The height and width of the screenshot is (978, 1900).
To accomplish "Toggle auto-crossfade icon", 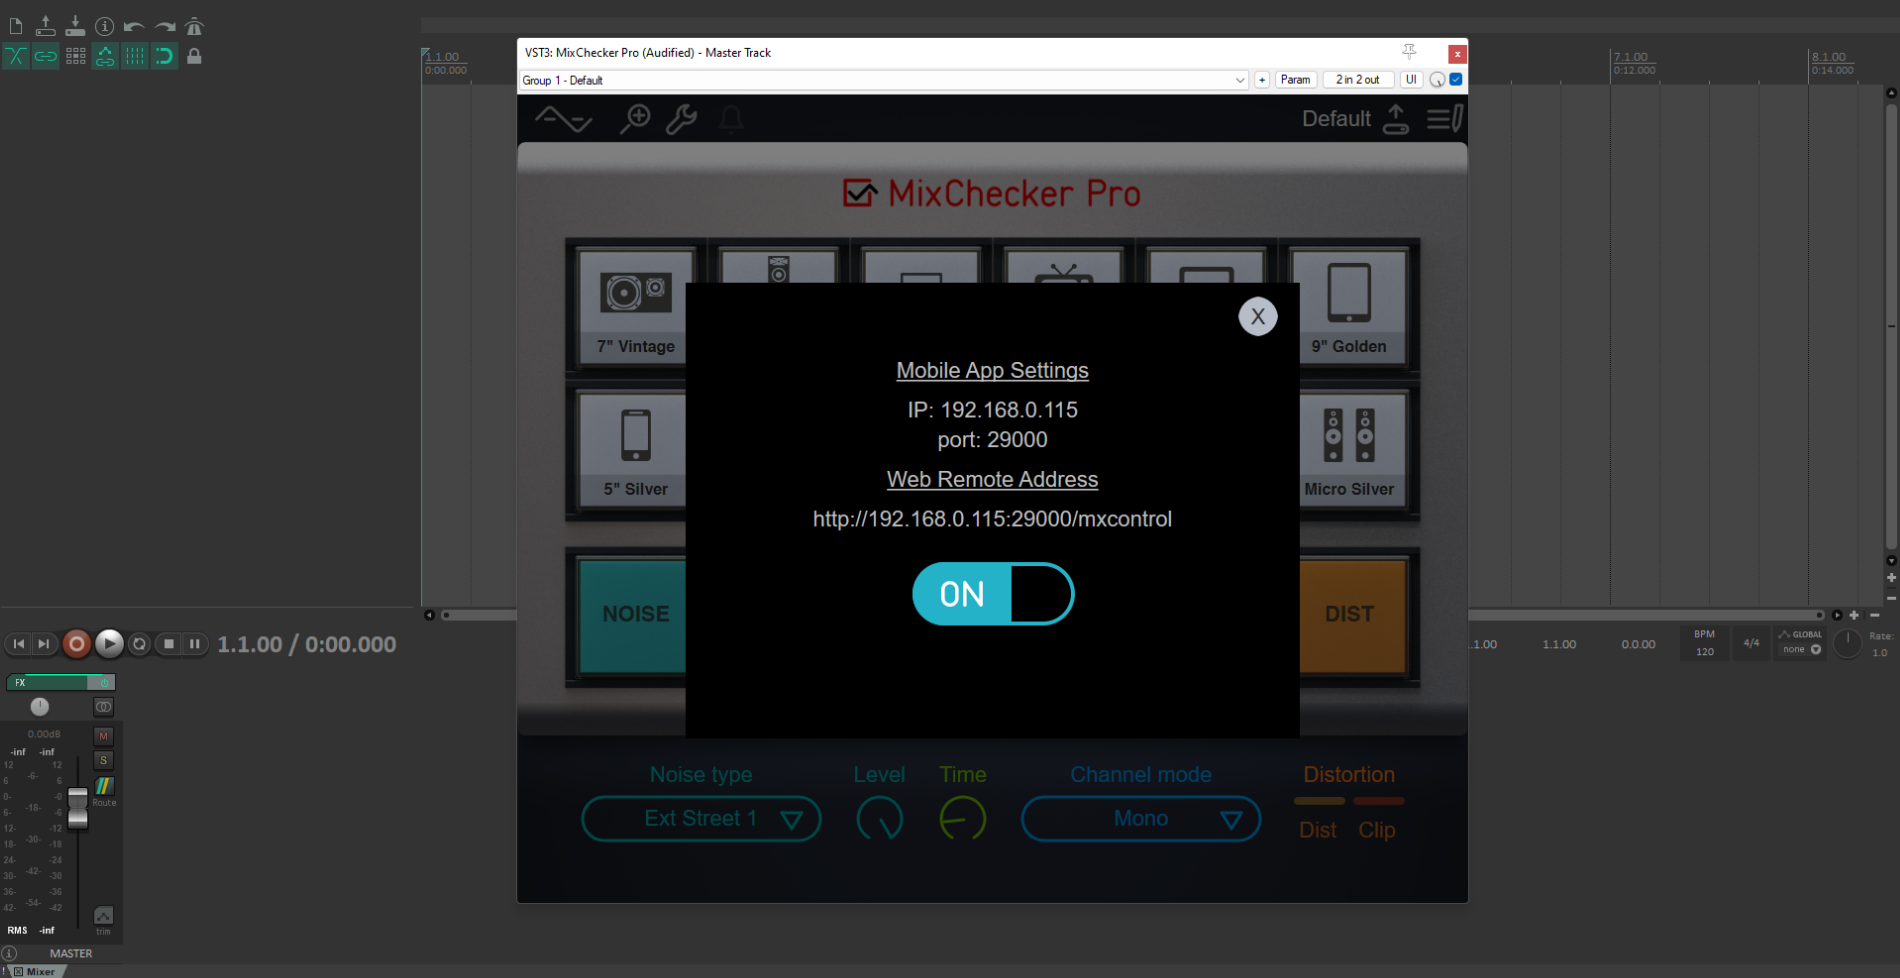I will click(16, 56).
